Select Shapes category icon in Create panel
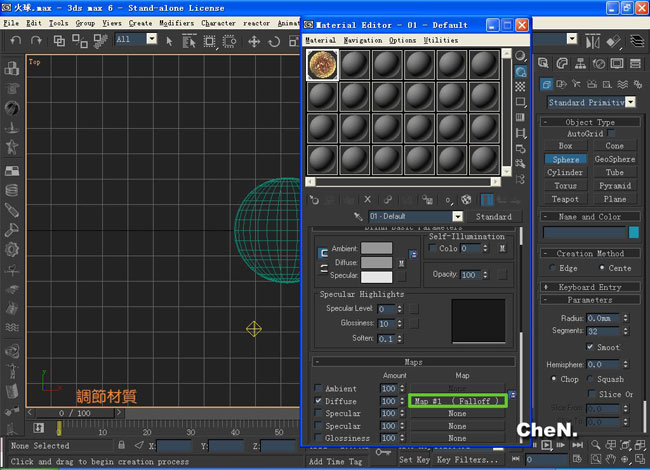Viewport: 650px width, 470px height. point(561,85)
